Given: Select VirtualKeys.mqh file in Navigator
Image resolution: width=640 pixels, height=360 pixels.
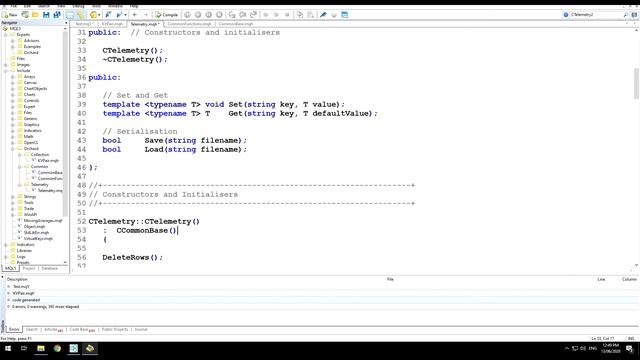Looking at the screenshot, I should pos(38,238).
